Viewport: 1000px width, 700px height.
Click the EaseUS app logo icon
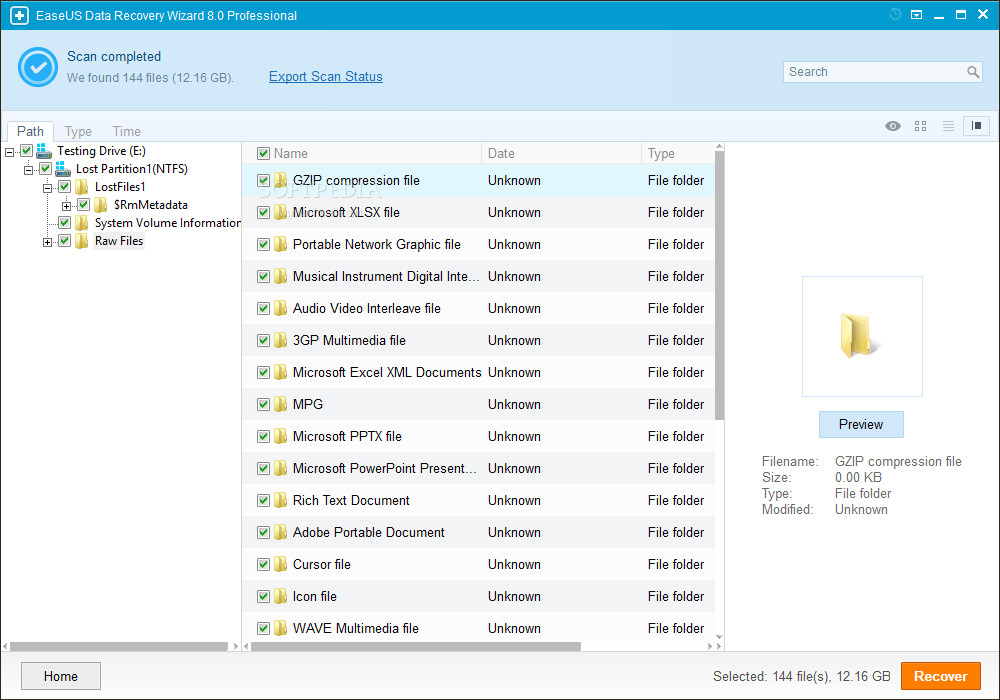[x=19, y=15]
